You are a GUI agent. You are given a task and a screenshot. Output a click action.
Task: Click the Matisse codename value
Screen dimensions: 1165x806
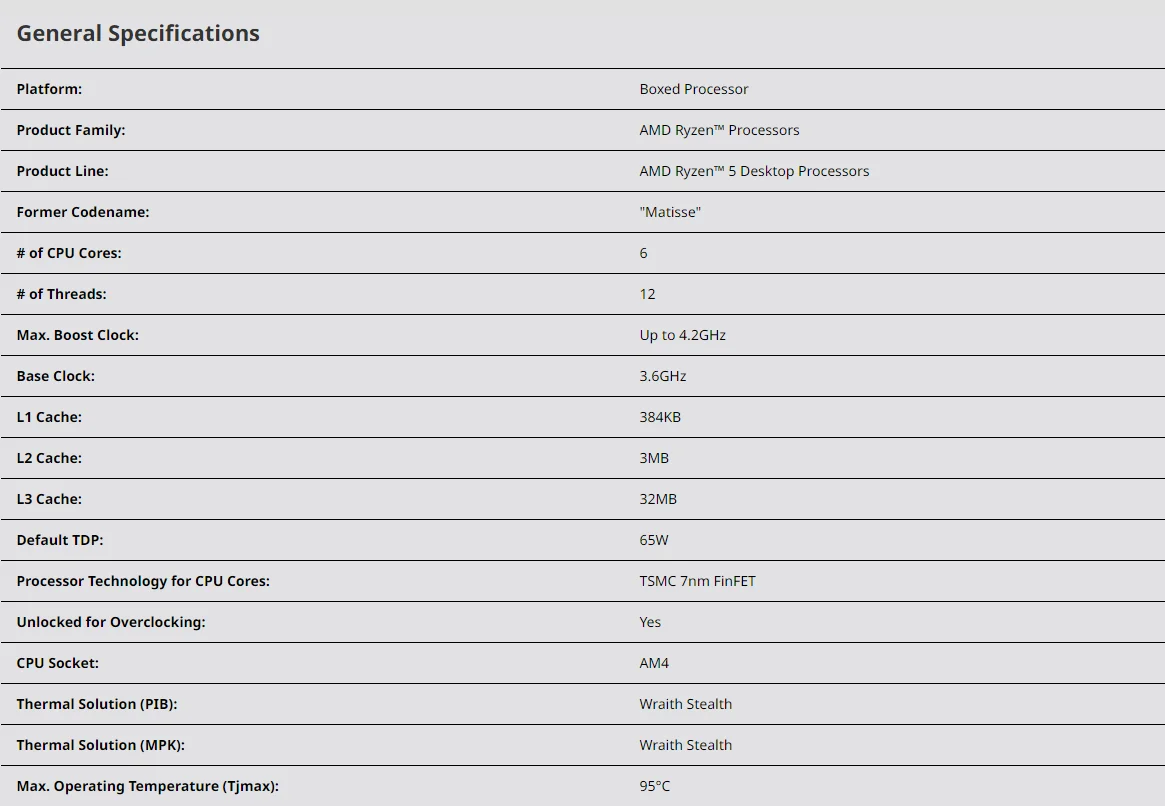[x=669, y=212]
